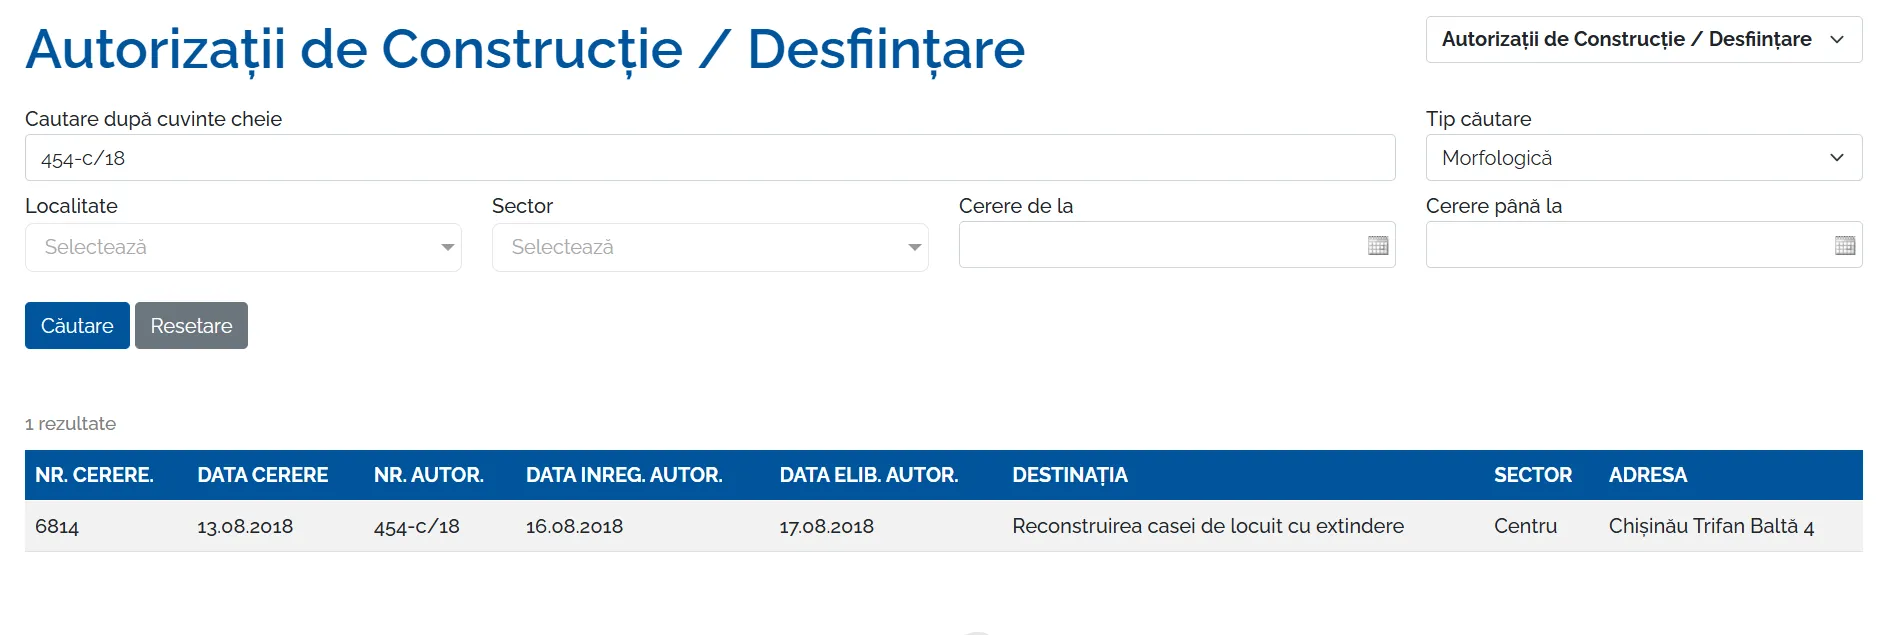Sort by NR. CERERE. column header

click(x=94, y=475)
